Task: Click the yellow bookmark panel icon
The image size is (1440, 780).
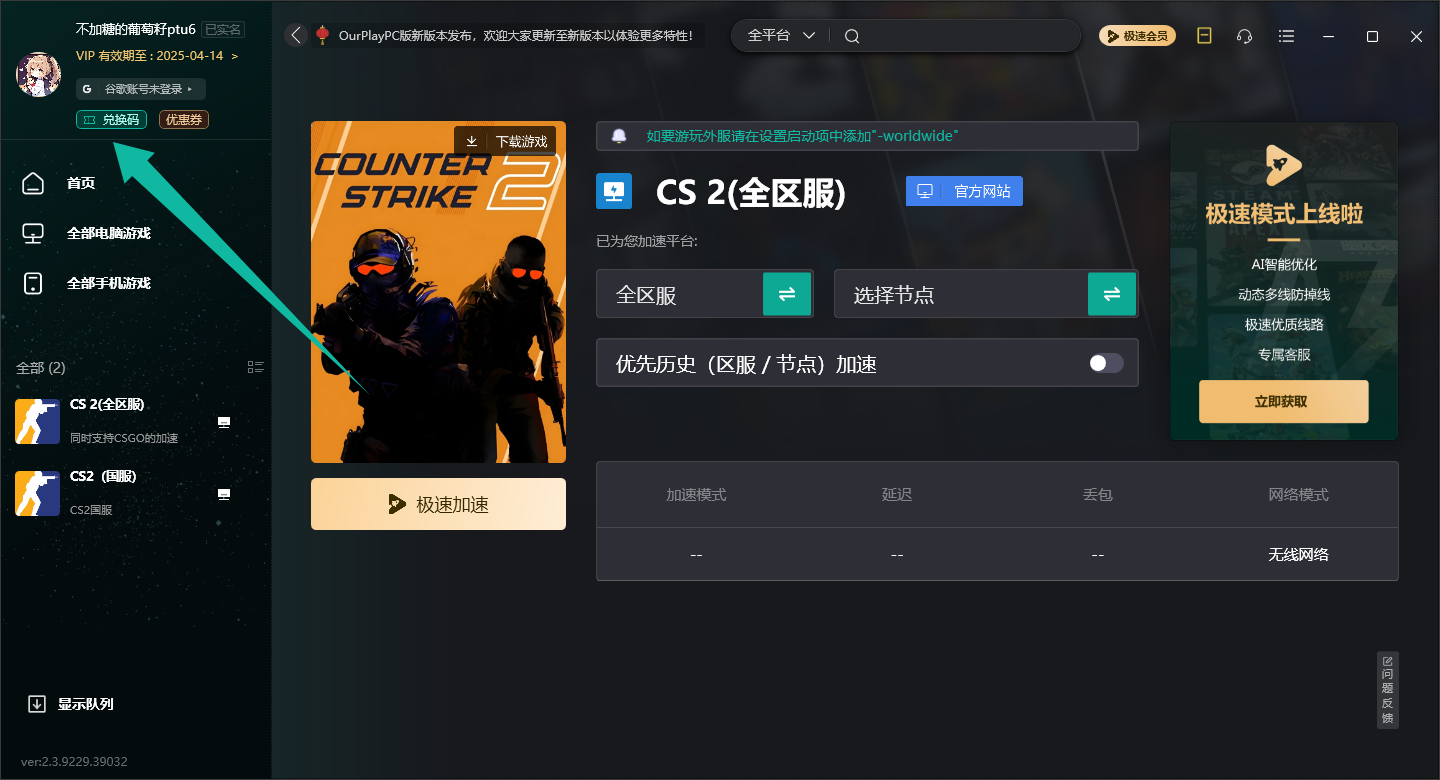Action: point(1204,36)
